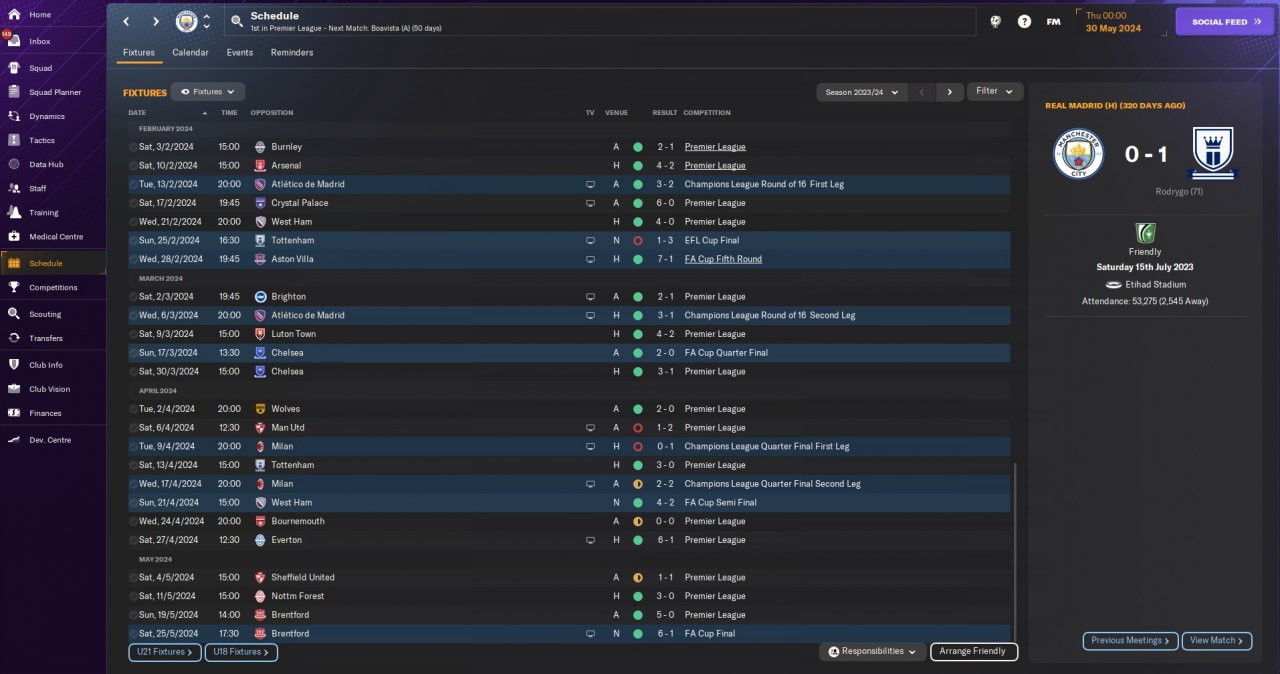Open the Tactics board icon
The width and height of the screenshot is (1280, 674).
[14, 140]
